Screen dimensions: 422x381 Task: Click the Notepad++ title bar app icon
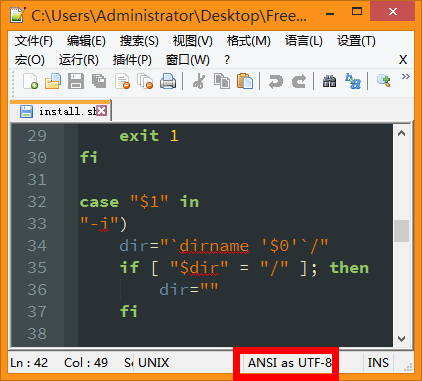pos(17,14)
